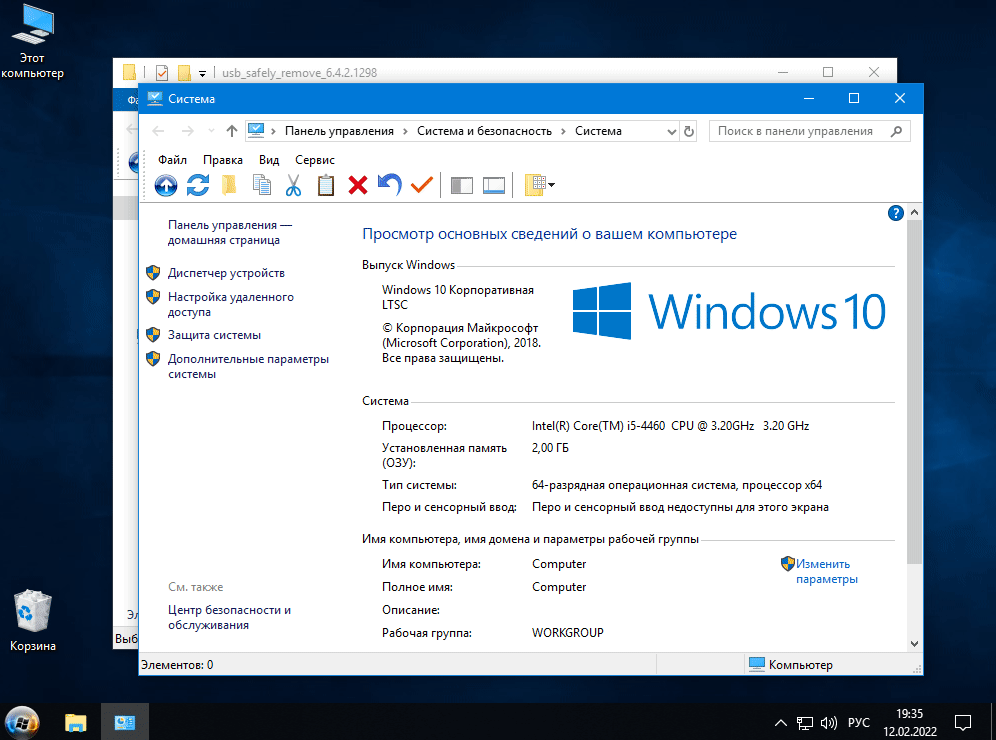Open the Правка menu
Viewport: 996px width, 740px height.
(223, 160)
